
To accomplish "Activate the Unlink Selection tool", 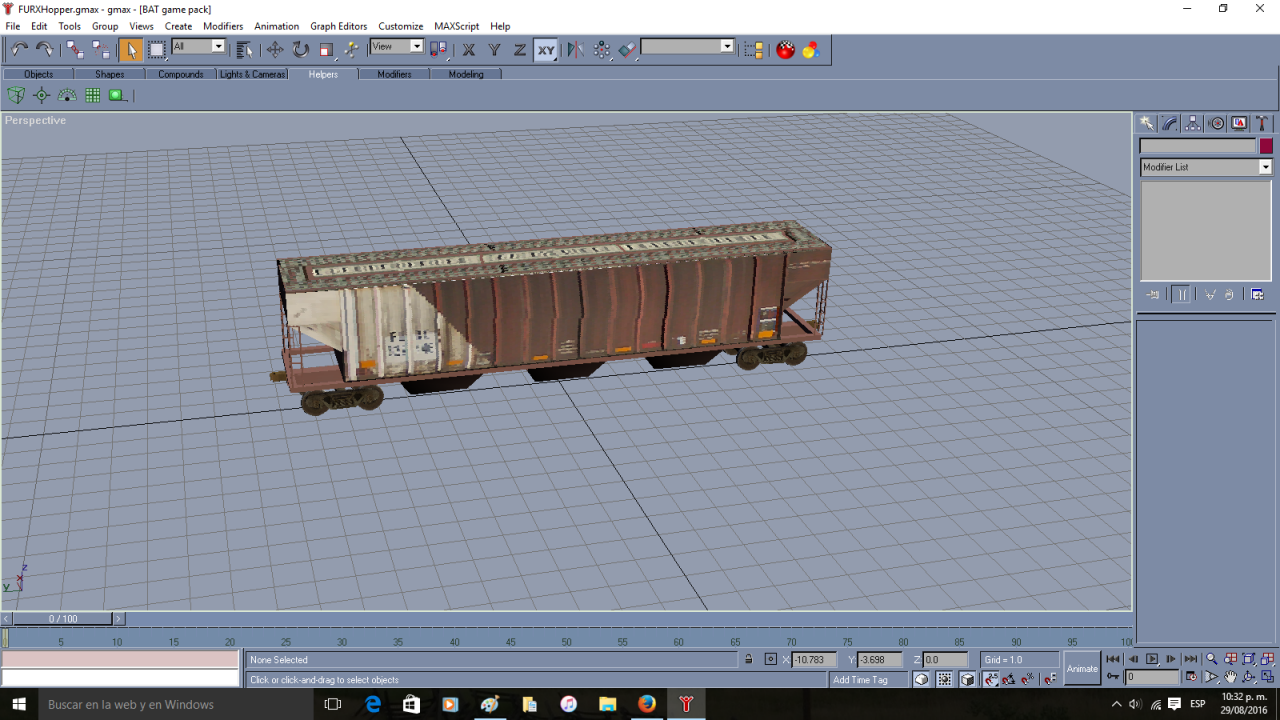I will (101, 49).
